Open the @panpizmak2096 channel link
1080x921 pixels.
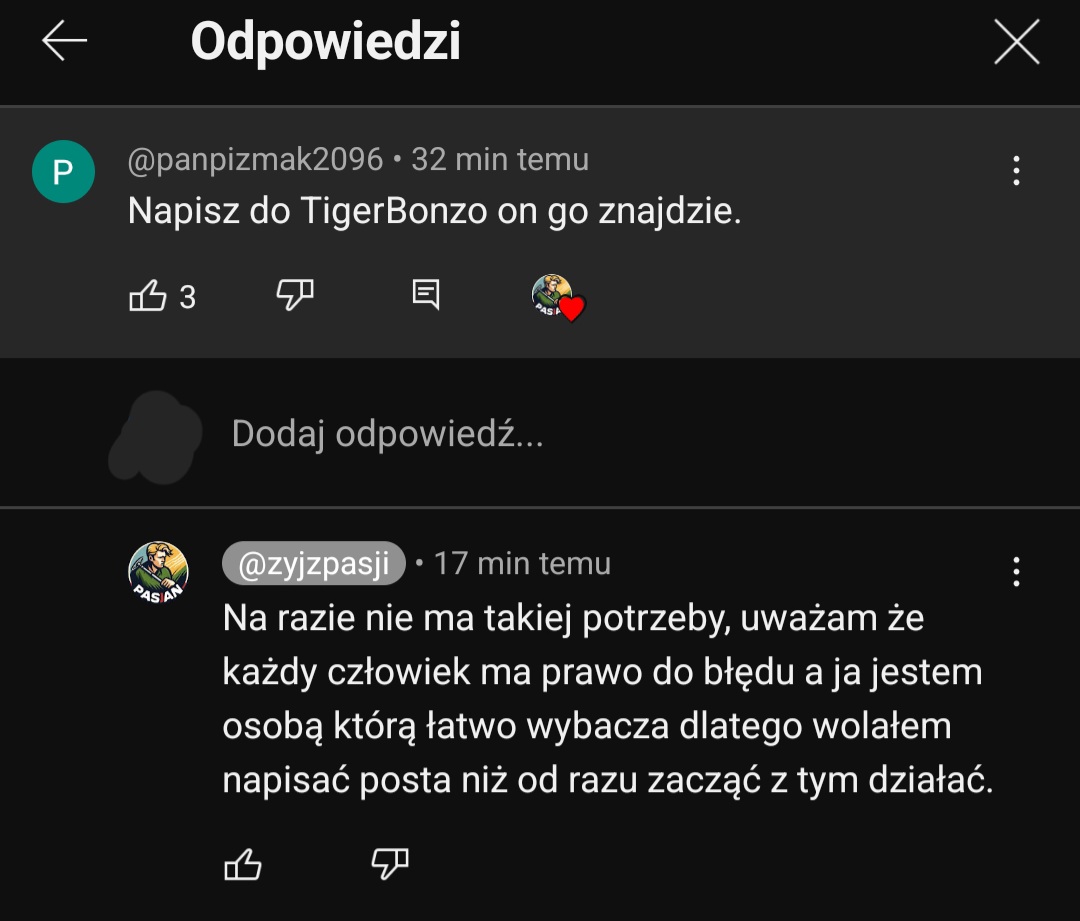click(255, 159)
